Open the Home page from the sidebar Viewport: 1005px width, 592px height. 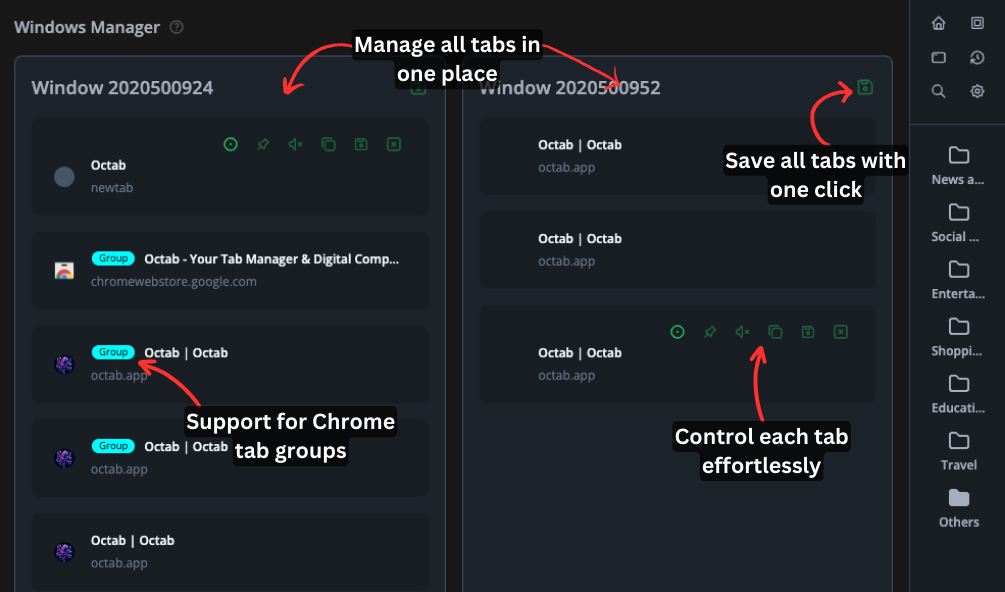click(938, 22)
